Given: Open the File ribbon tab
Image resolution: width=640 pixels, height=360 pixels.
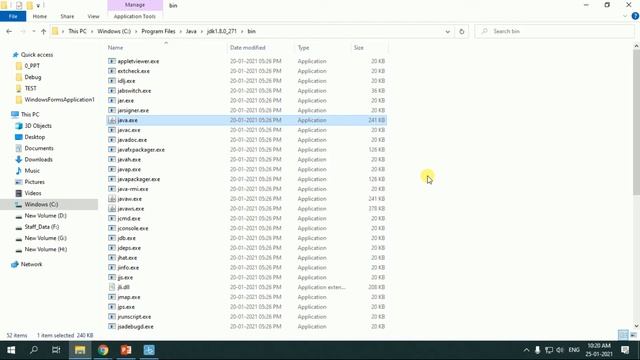Looking at the screenshot, I should [x=13, y=16].
